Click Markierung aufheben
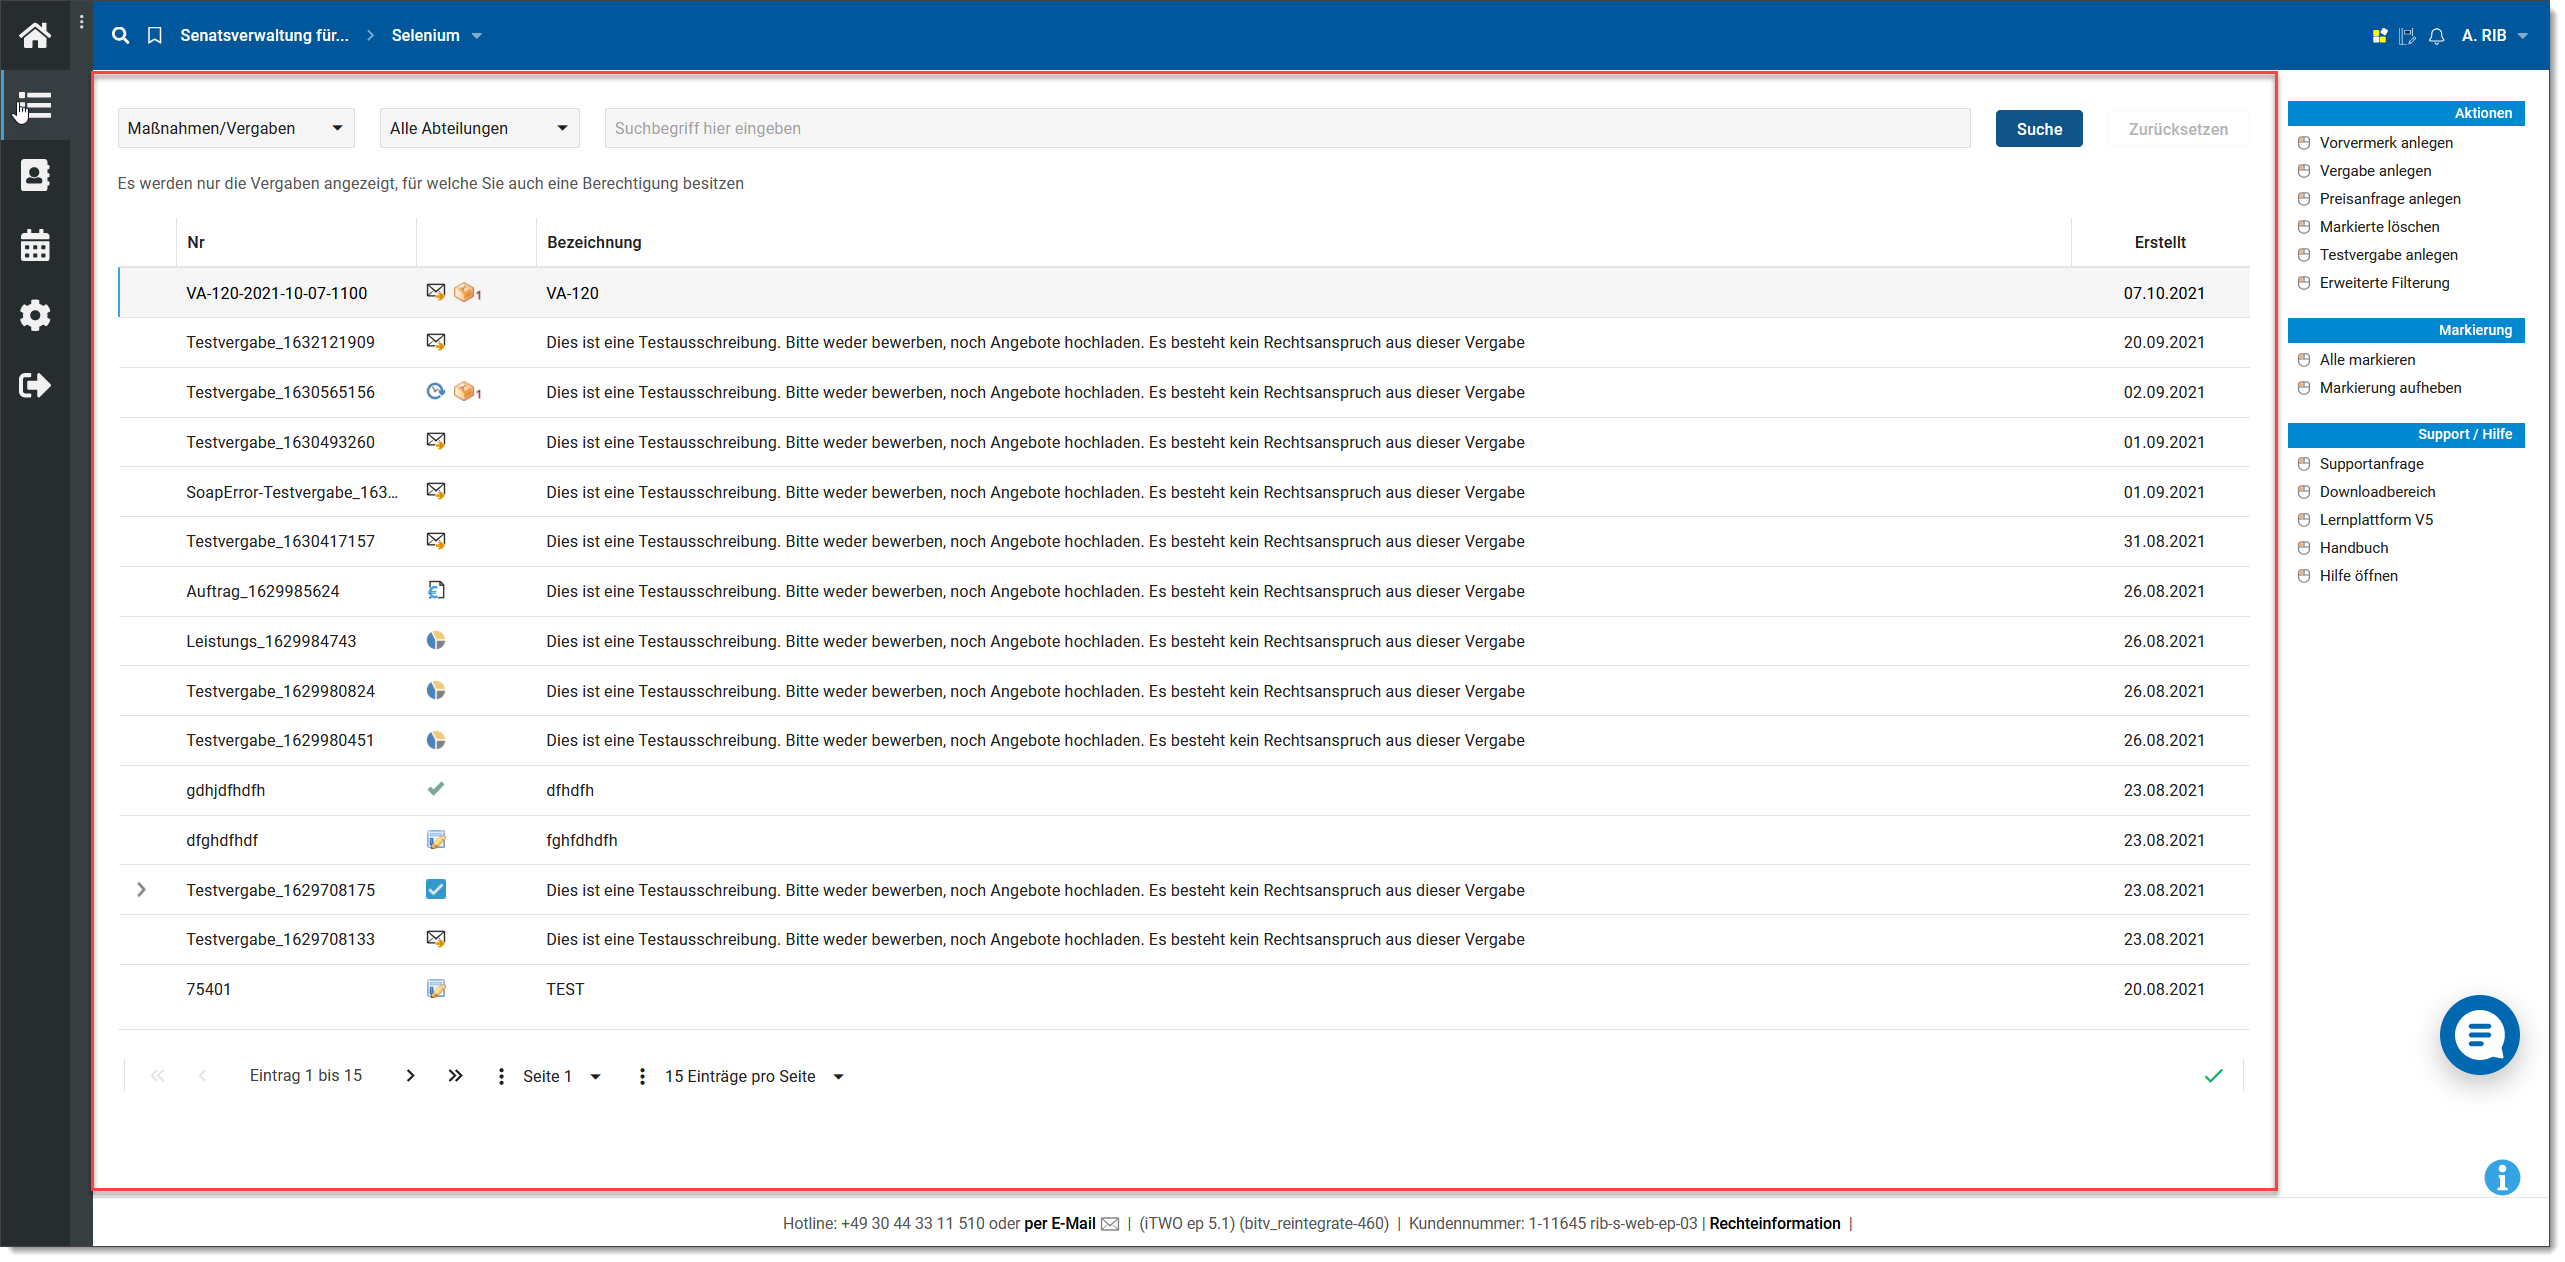2565x1262 pixels. 2389,388
